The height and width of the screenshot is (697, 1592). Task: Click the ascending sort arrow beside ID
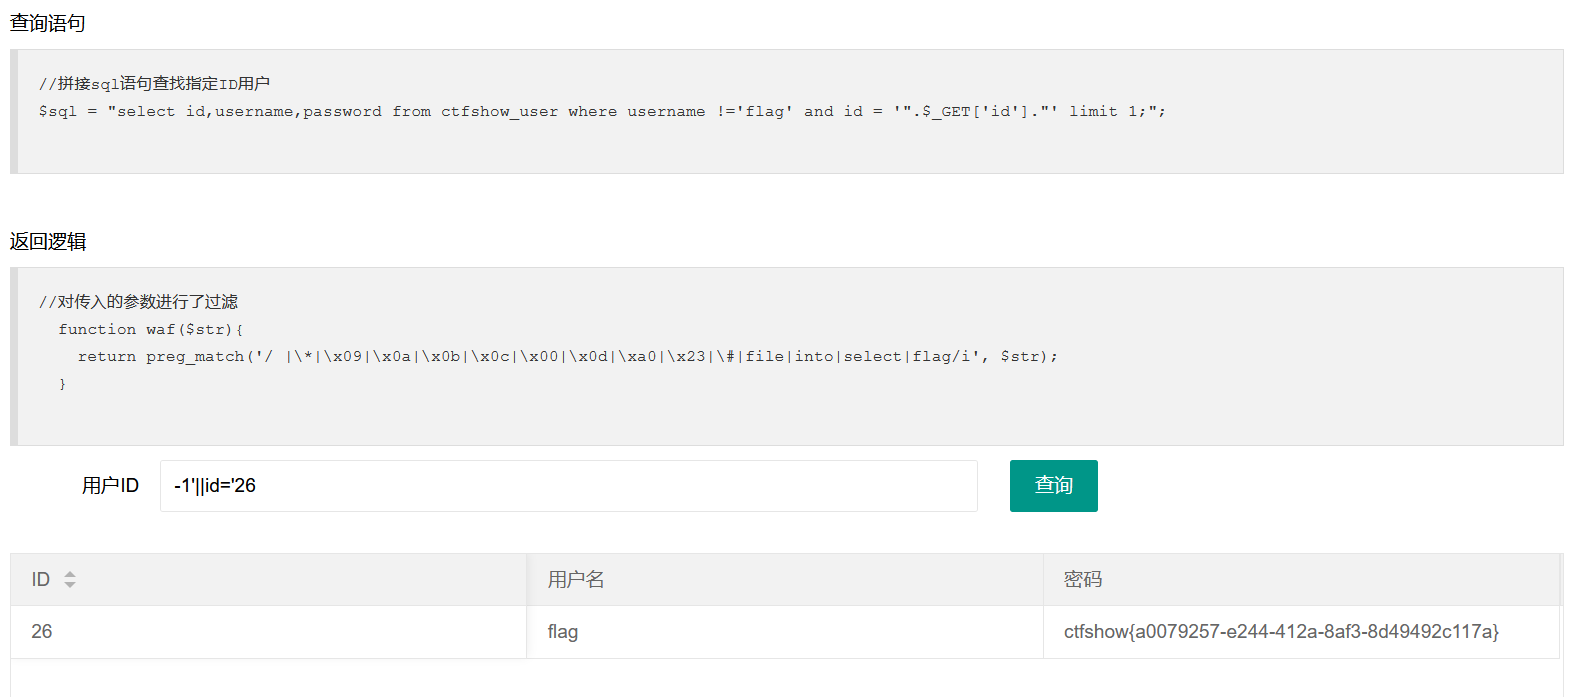(70, 574)
